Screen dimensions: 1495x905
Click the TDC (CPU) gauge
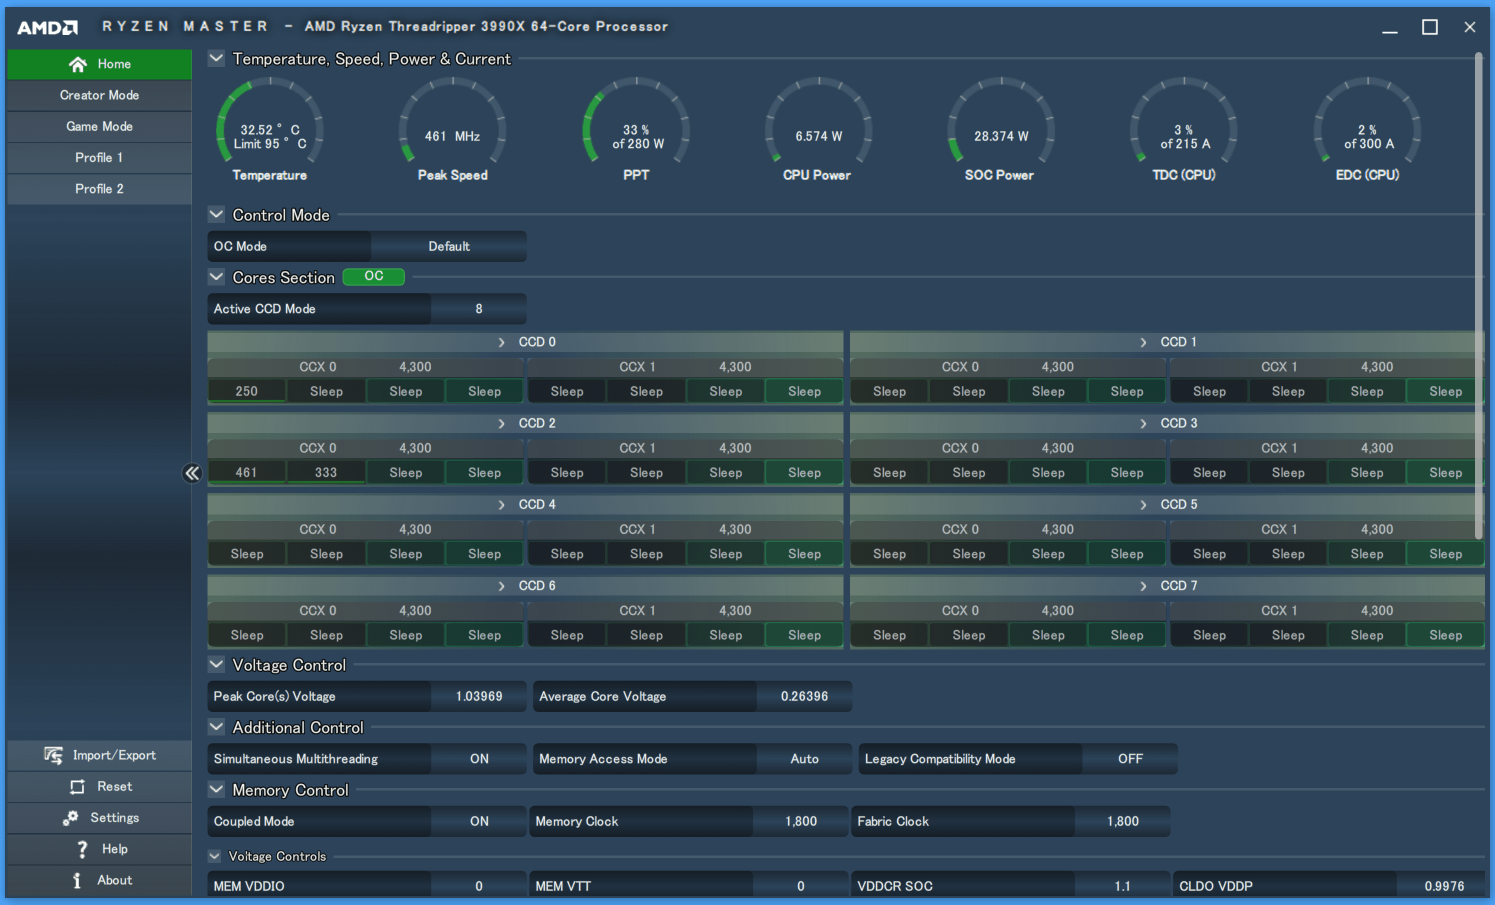[x=1184, y=130]
